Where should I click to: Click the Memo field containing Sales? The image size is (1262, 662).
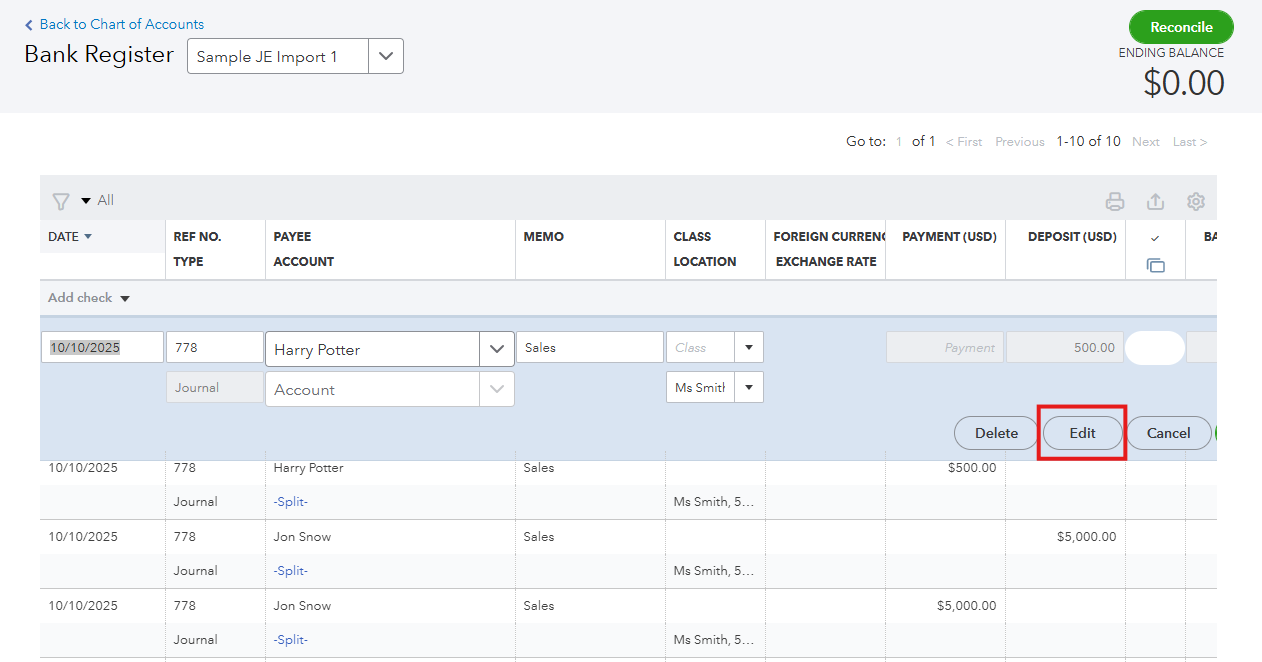click(589, 348)
